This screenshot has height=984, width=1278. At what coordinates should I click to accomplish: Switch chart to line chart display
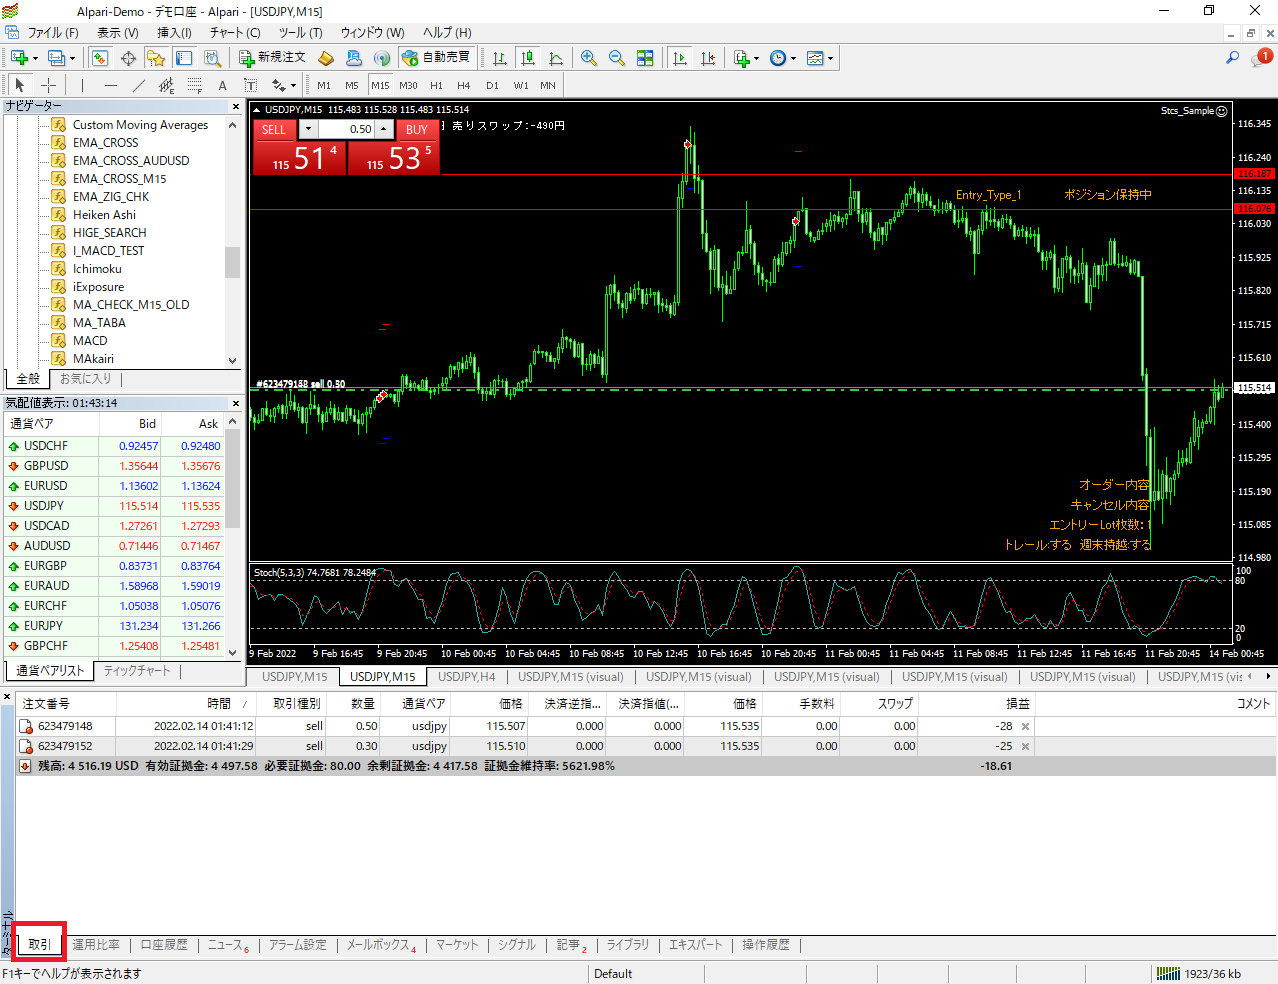click(x=556, y=58)
